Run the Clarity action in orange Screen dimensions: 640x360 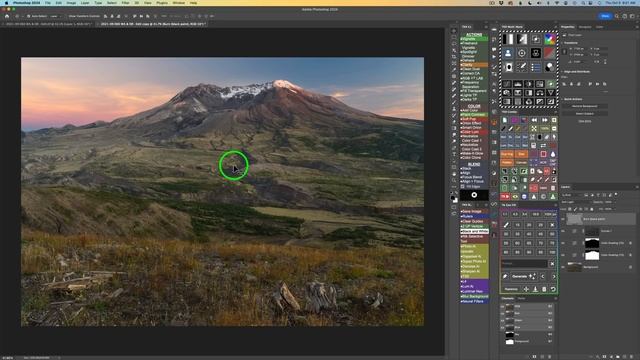[x=474, y=65]
